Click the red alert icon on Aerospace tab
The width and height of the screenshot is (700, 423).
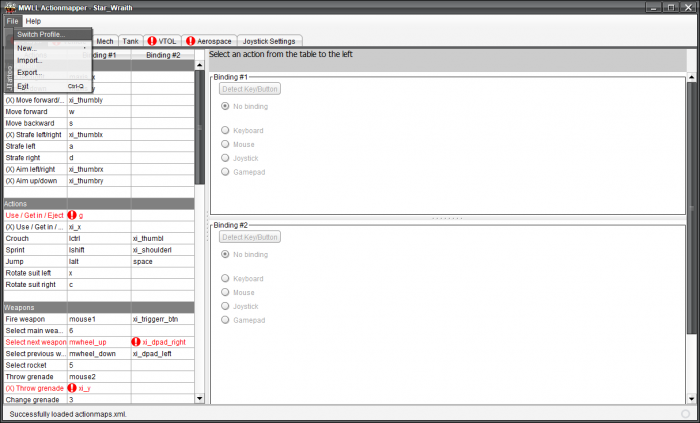(190, 41)
